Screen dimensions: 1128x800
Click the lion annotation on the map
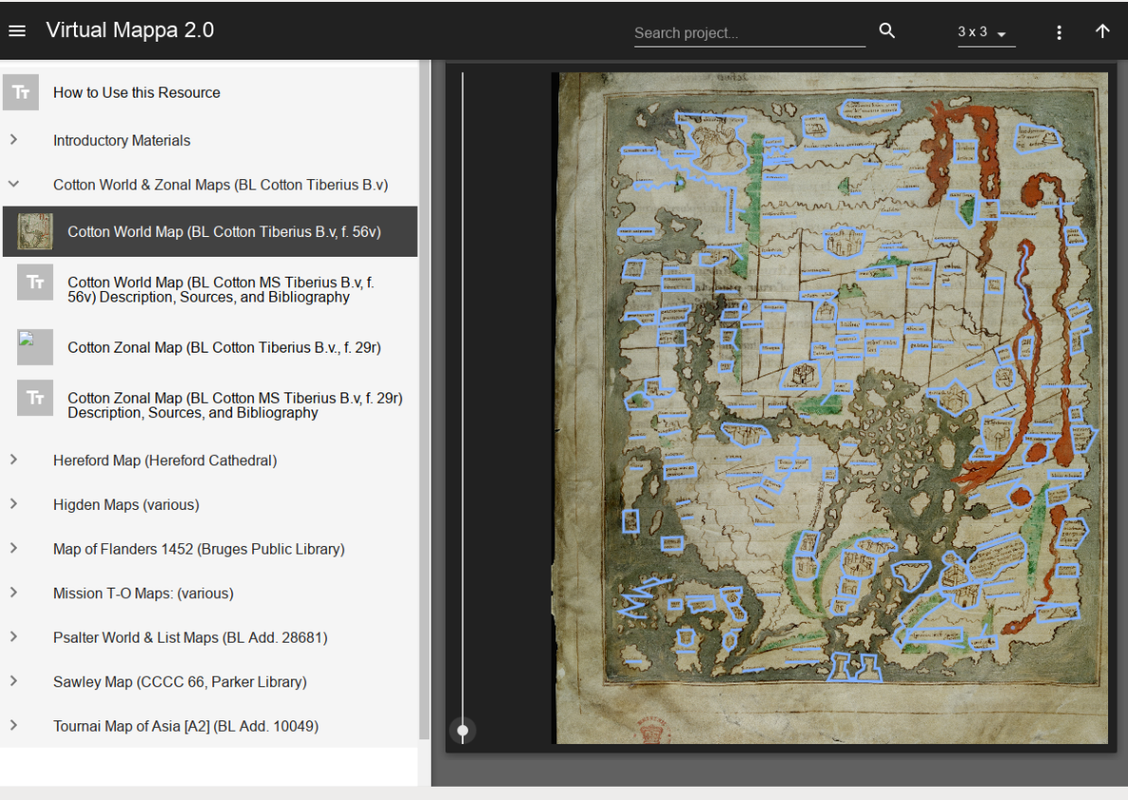pos(716,146)
